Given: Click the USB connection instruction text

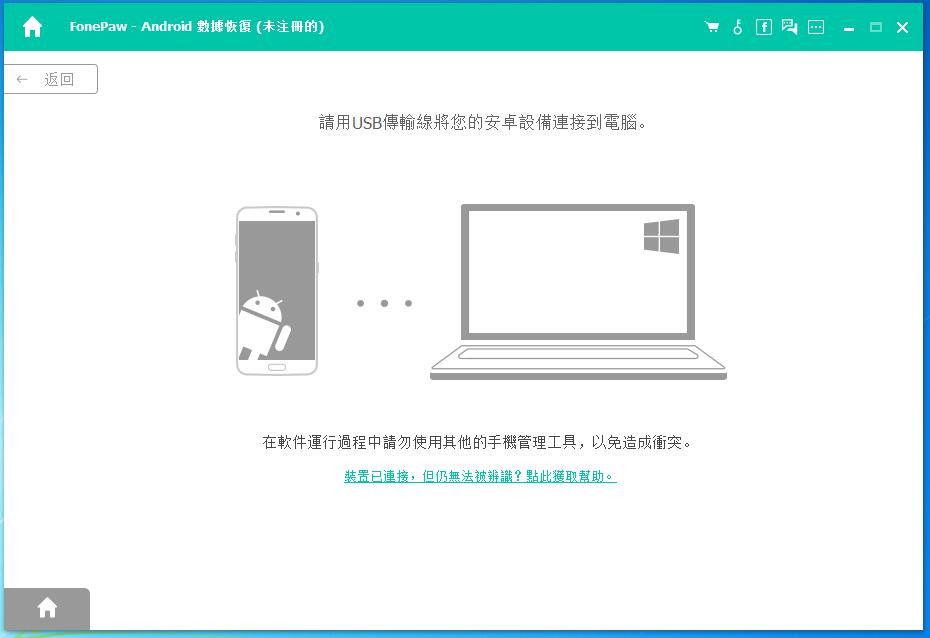Looking at the screenshot, I should (482, 122).
